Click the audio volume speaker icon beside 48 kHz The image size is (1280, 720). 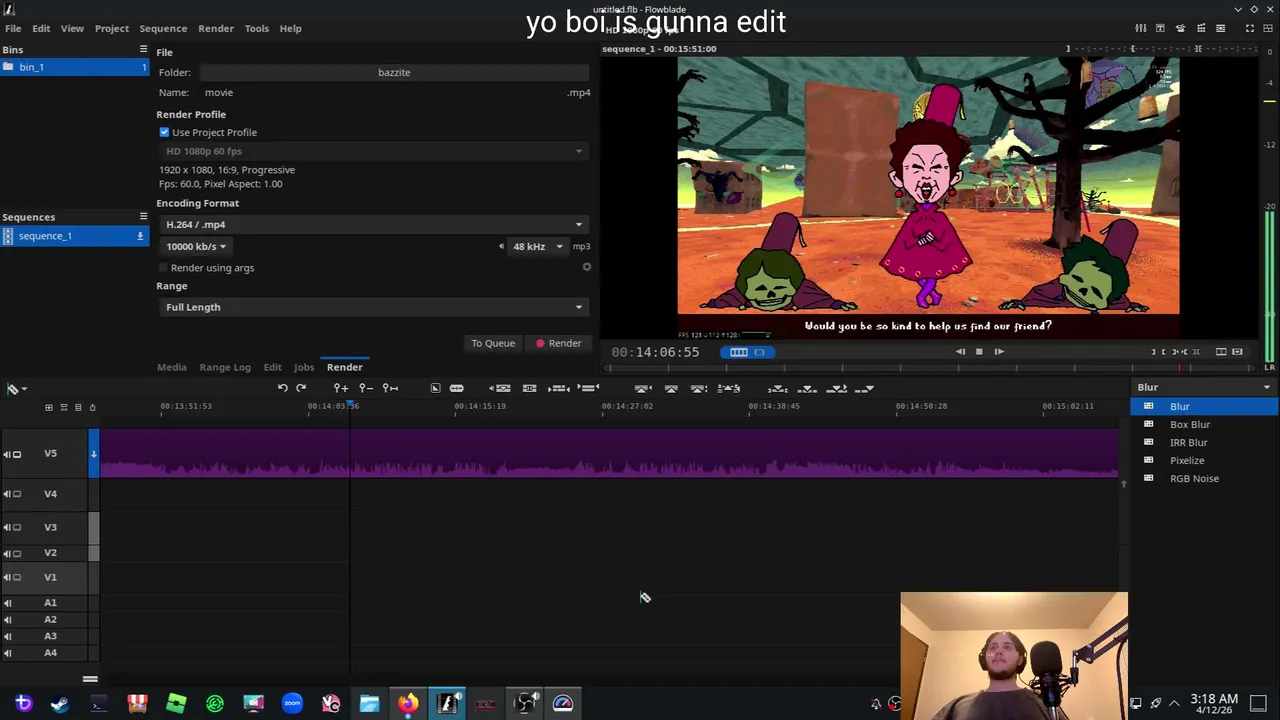pos(501,246)
